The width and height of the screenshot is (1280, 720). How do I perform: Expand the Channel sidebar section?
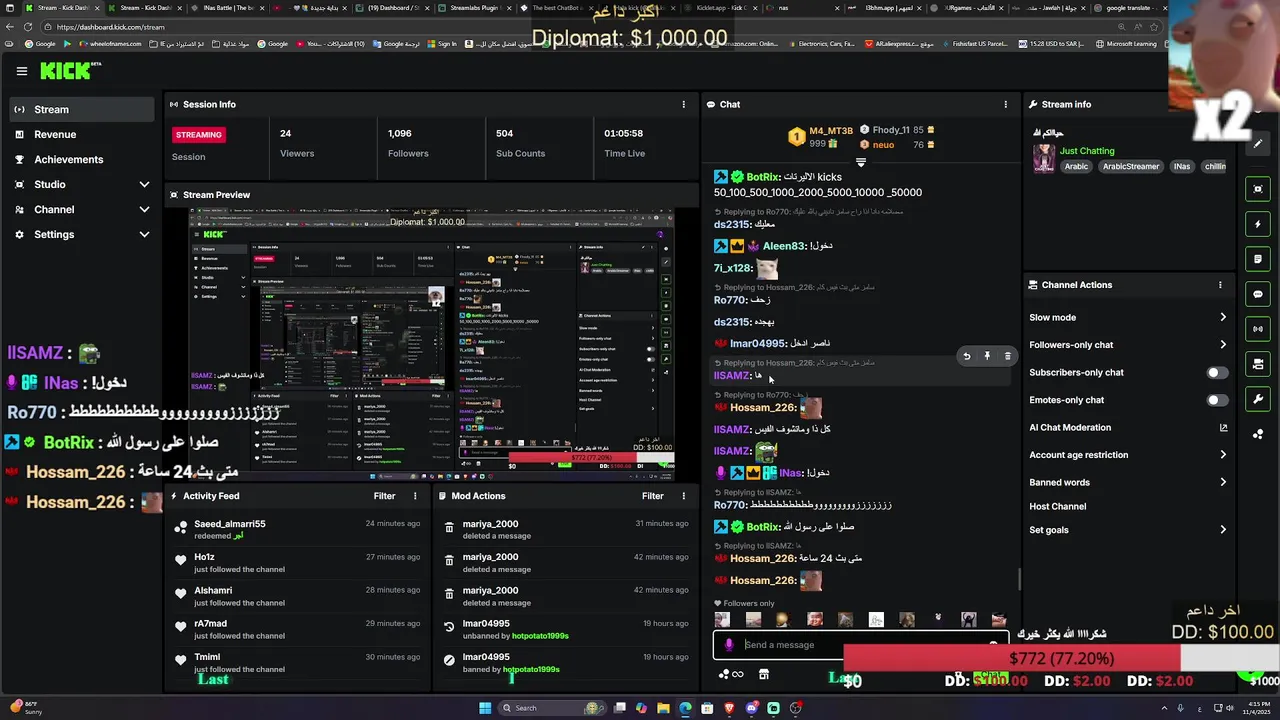tap(144, 210)
